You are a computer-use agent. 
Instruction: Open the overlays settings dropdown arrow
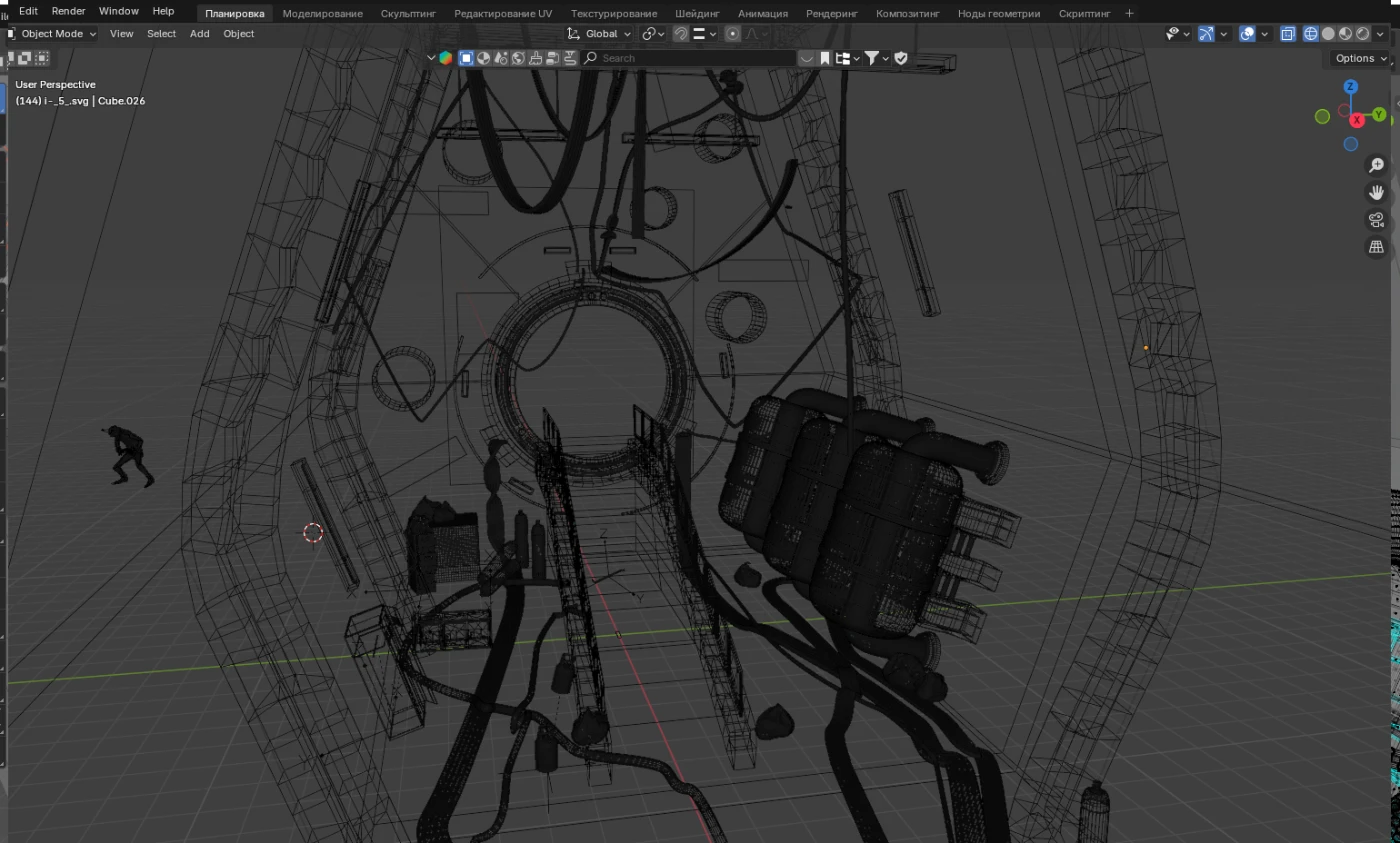1264,33
